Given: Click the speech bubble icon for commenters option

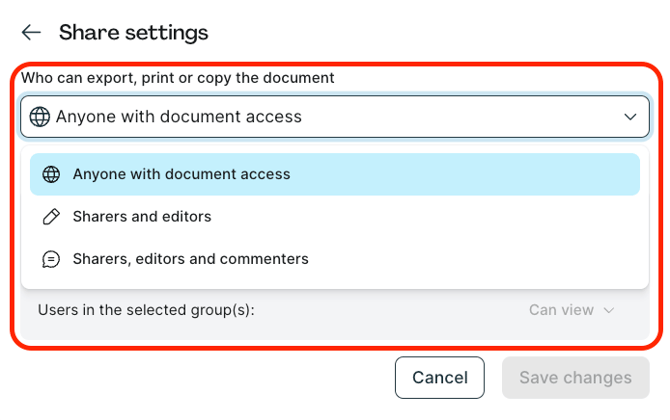Looking at the screenshot, I should 51,259.
